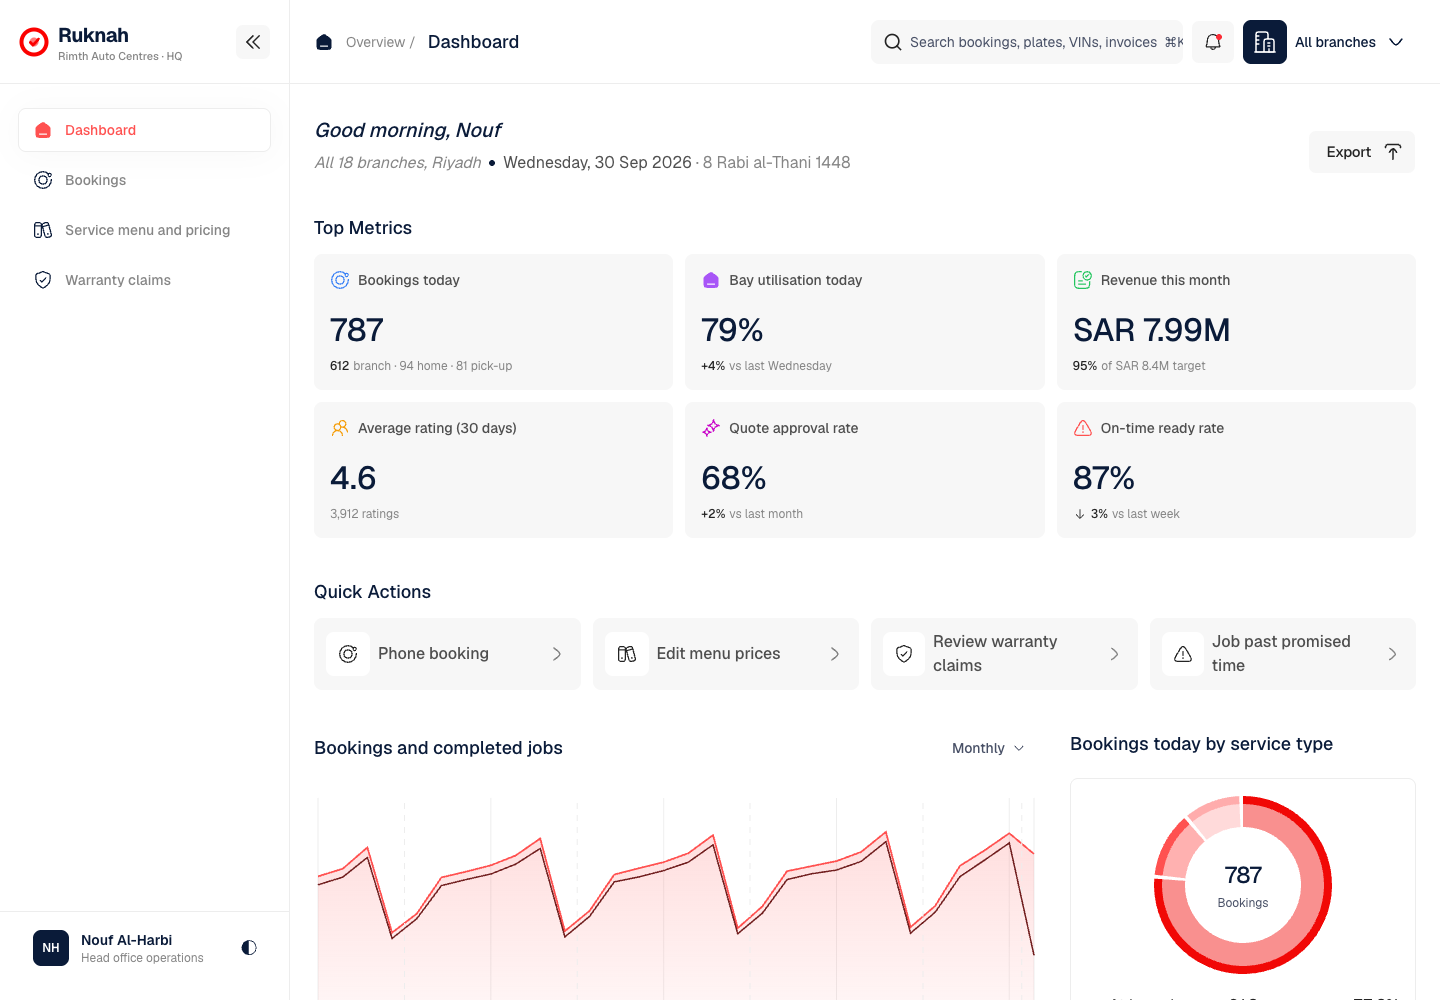Viewport: 1440px width, 1000px height.
Task: Open Edit menu prices quick action
Action: 726,654
